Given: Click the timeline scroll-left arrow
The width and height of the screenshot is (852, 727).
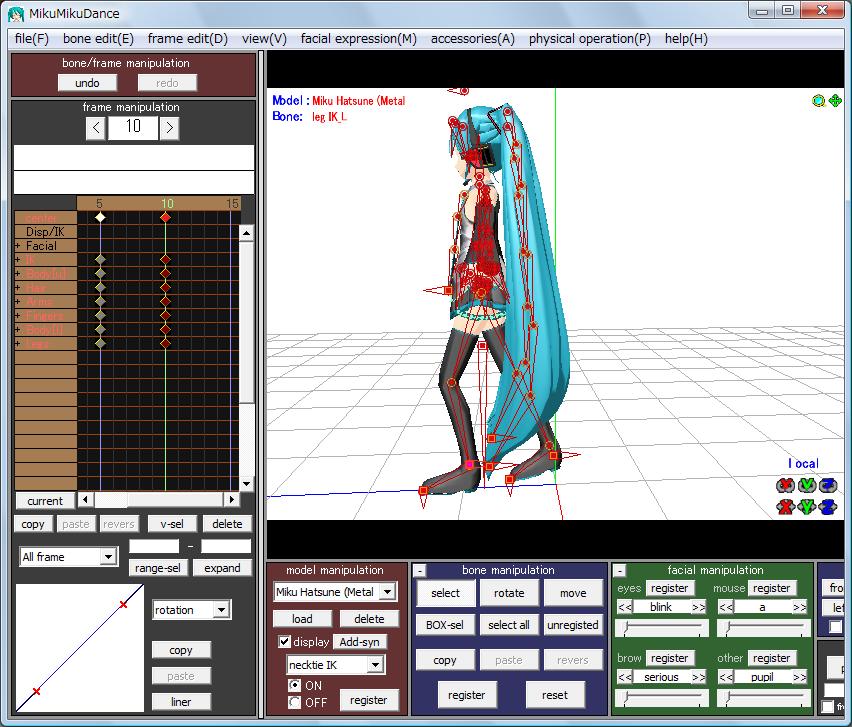Looking at the screenshot, I should tap(85, 499).
